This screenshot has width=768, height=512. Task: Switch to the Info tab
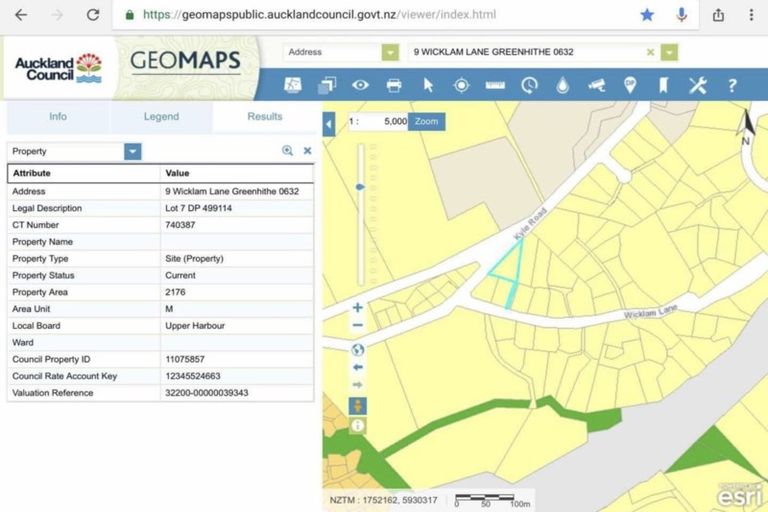[x=58, y=117]
